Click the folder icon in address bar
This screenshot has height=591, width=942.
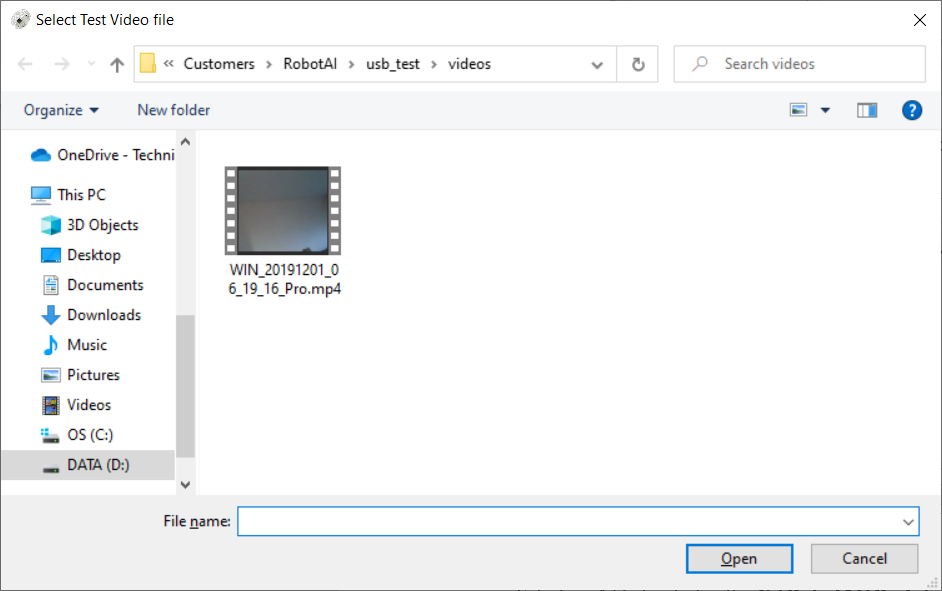(x=148, y=63)
